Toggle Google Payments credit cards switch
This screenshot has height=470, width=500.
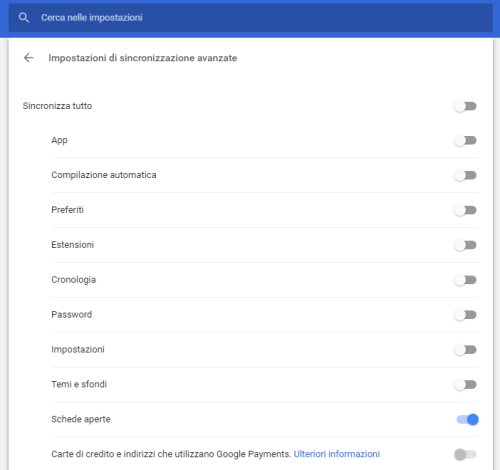pyautogui.click(x=465, y=454)
